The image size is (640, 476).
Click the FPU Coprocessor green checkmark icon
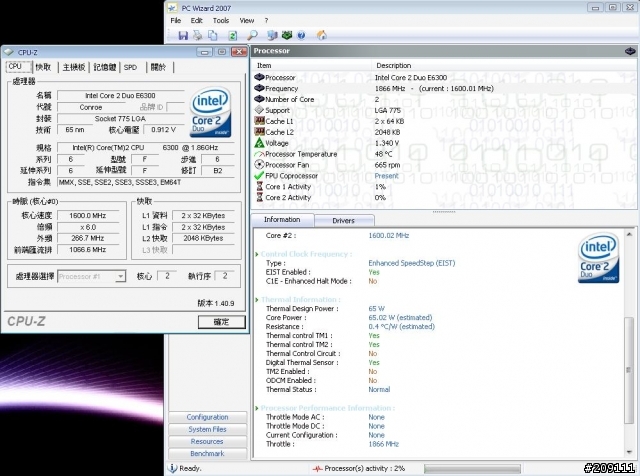tap(259, 176)
